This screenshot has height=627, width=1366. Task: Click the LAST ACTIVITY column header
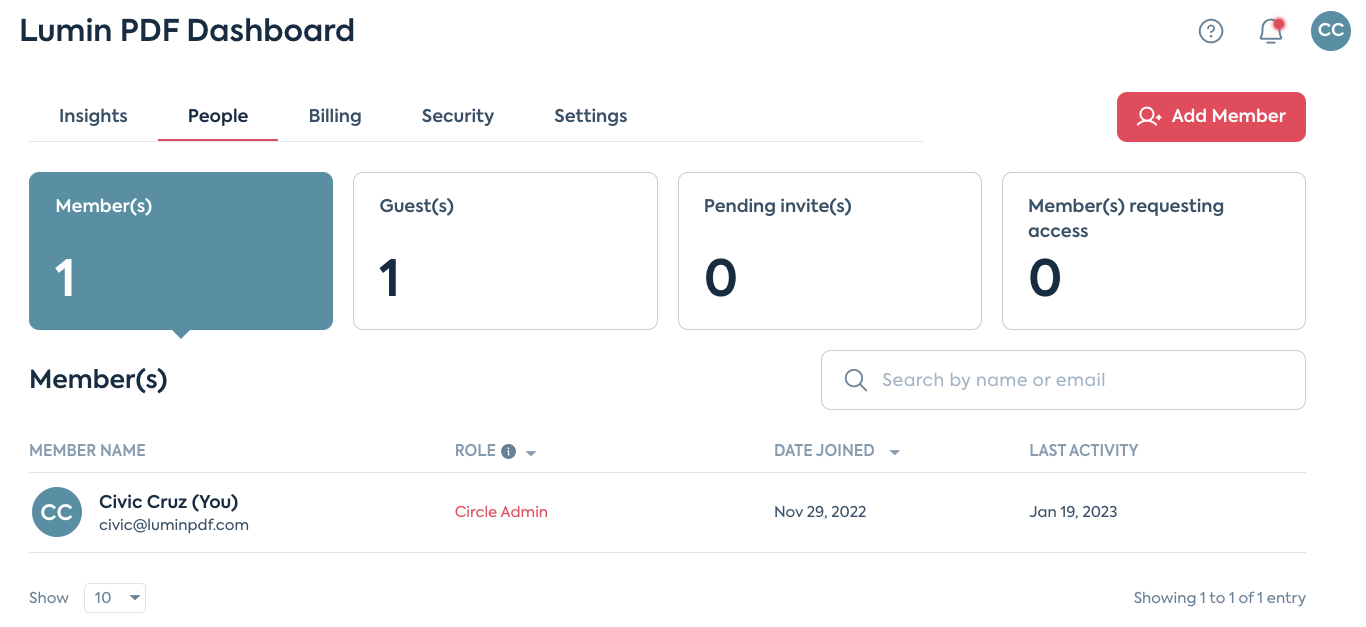pos(1084,451)
